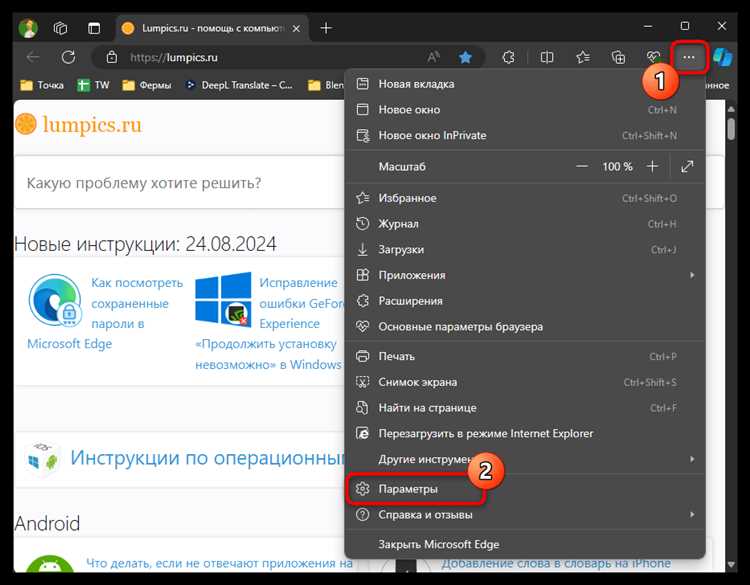This screenshot has height=585, width=750.
Task: Open the Copilot icon
Action: tap(723, 57)
